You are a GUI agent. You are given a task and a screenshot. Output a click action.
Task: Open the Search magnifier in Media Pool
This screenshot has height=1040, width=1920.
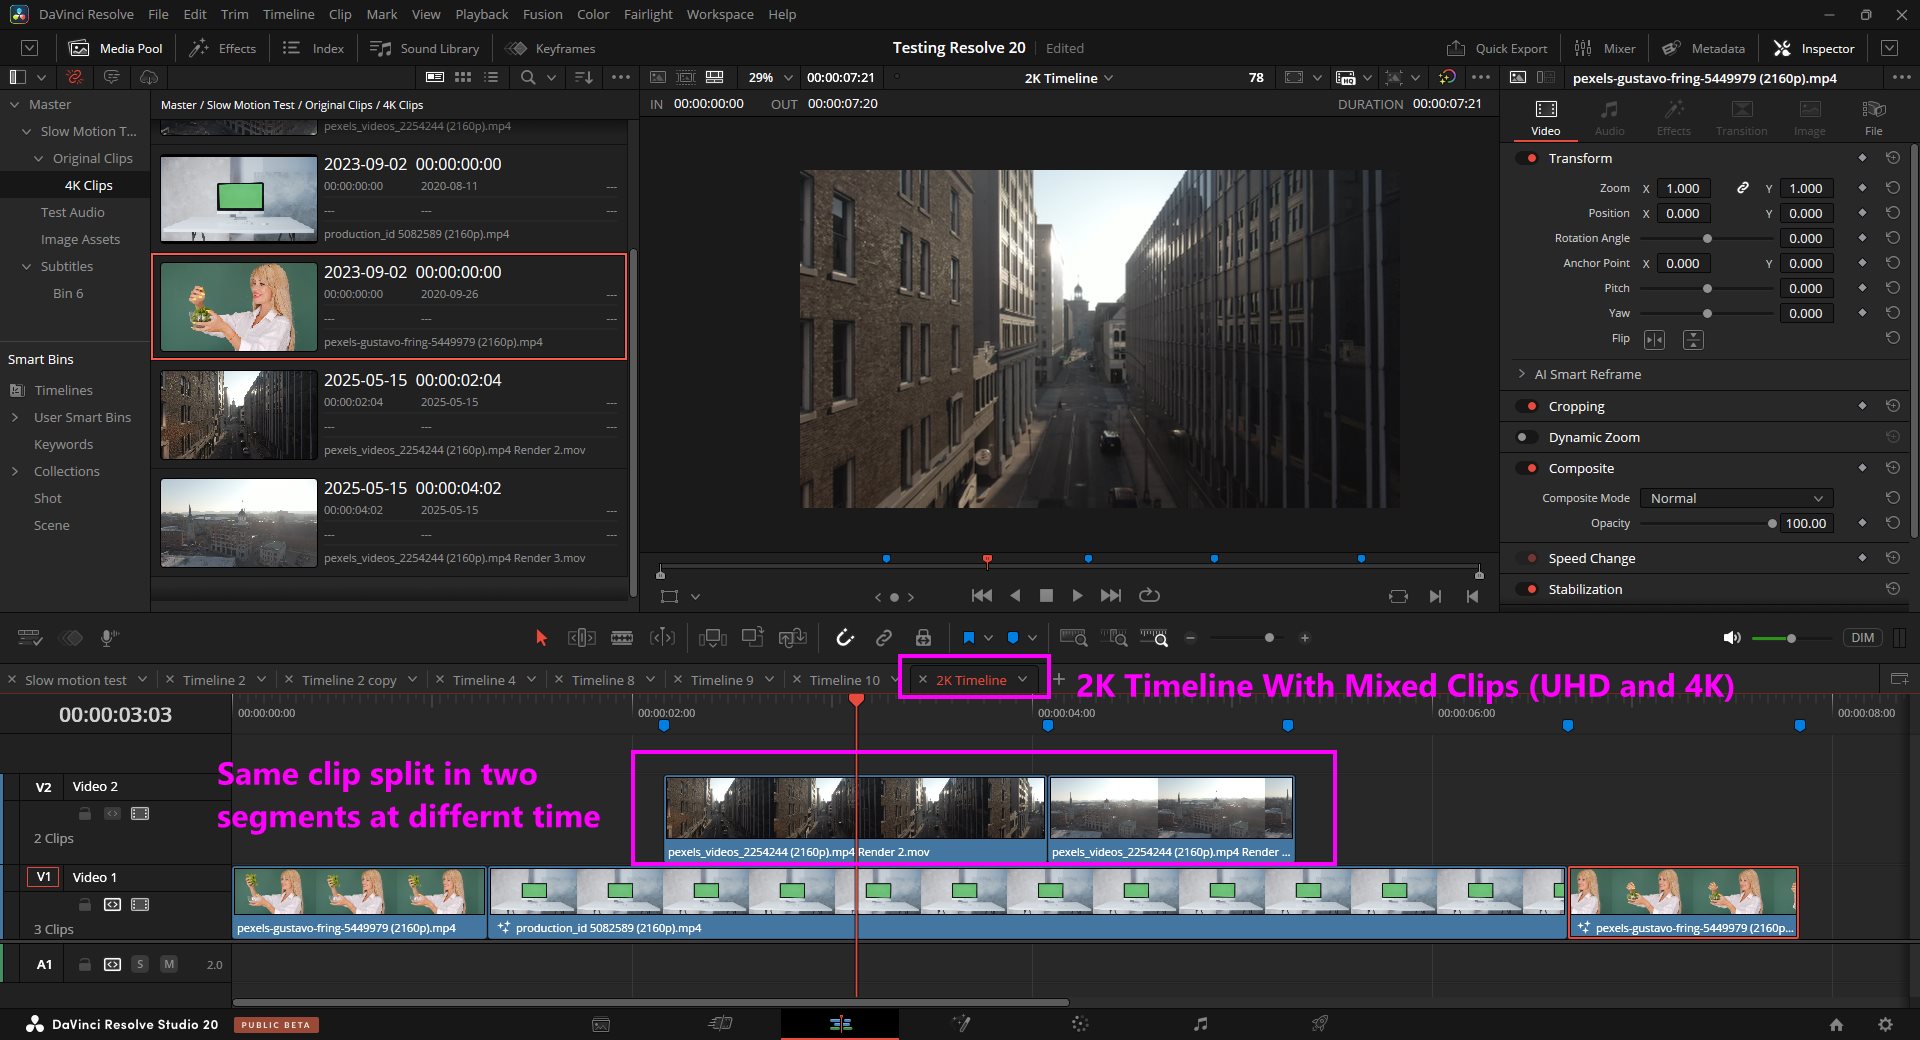click(528, 77)
